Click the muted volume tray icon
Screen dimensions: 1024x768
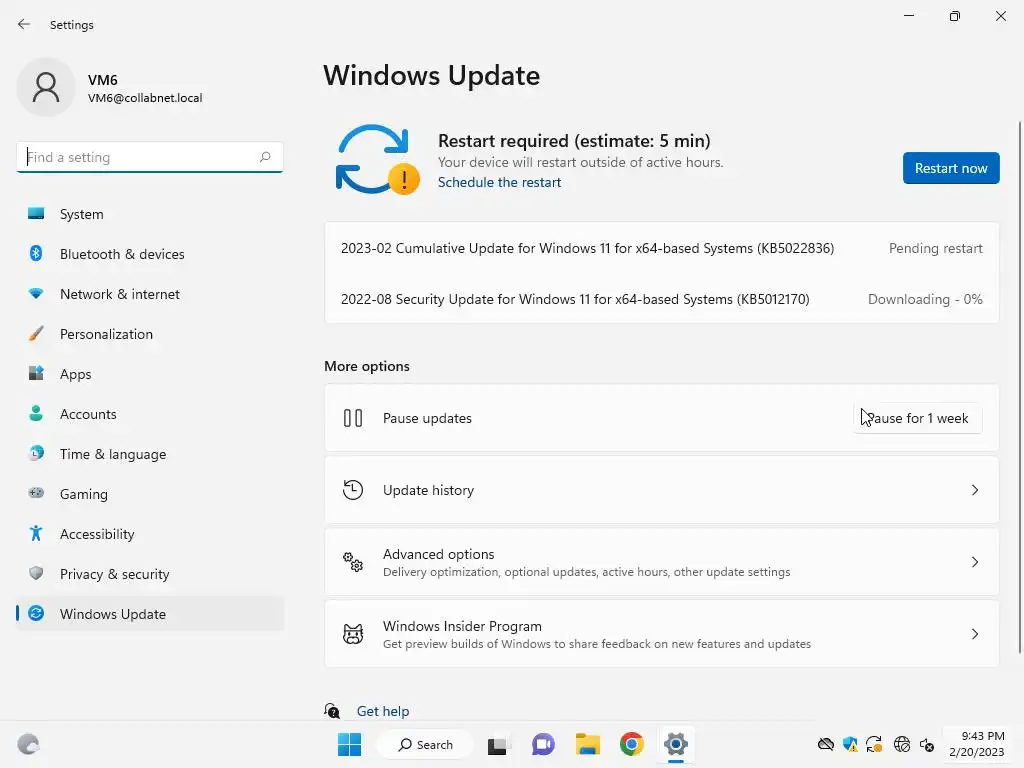[x=927, y=744]
